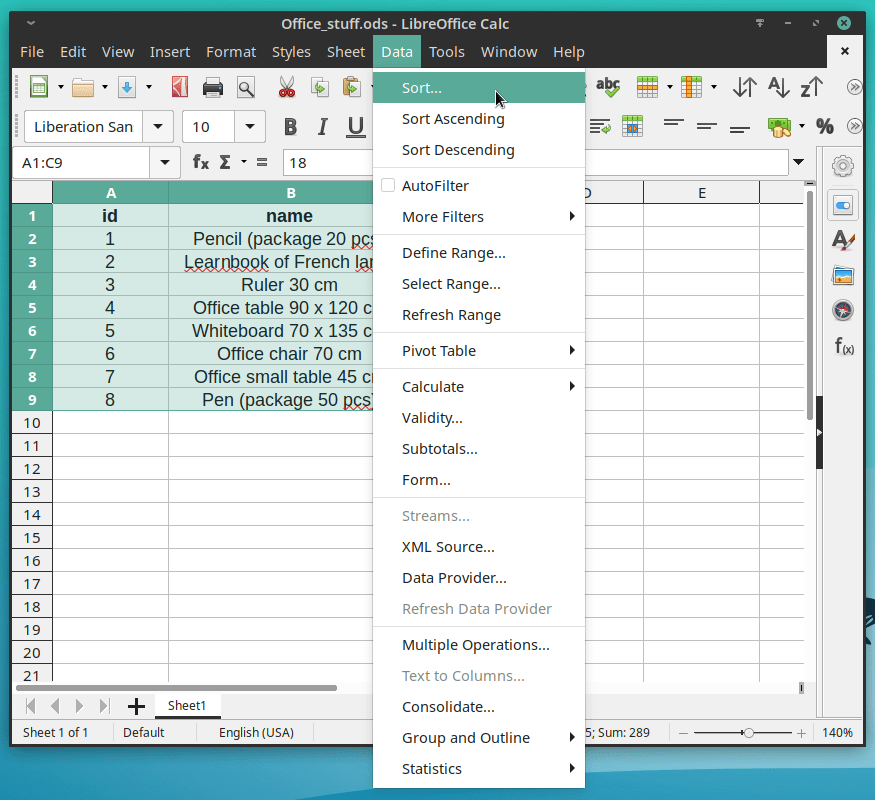Open the Statistics submenu

(479, 769)
